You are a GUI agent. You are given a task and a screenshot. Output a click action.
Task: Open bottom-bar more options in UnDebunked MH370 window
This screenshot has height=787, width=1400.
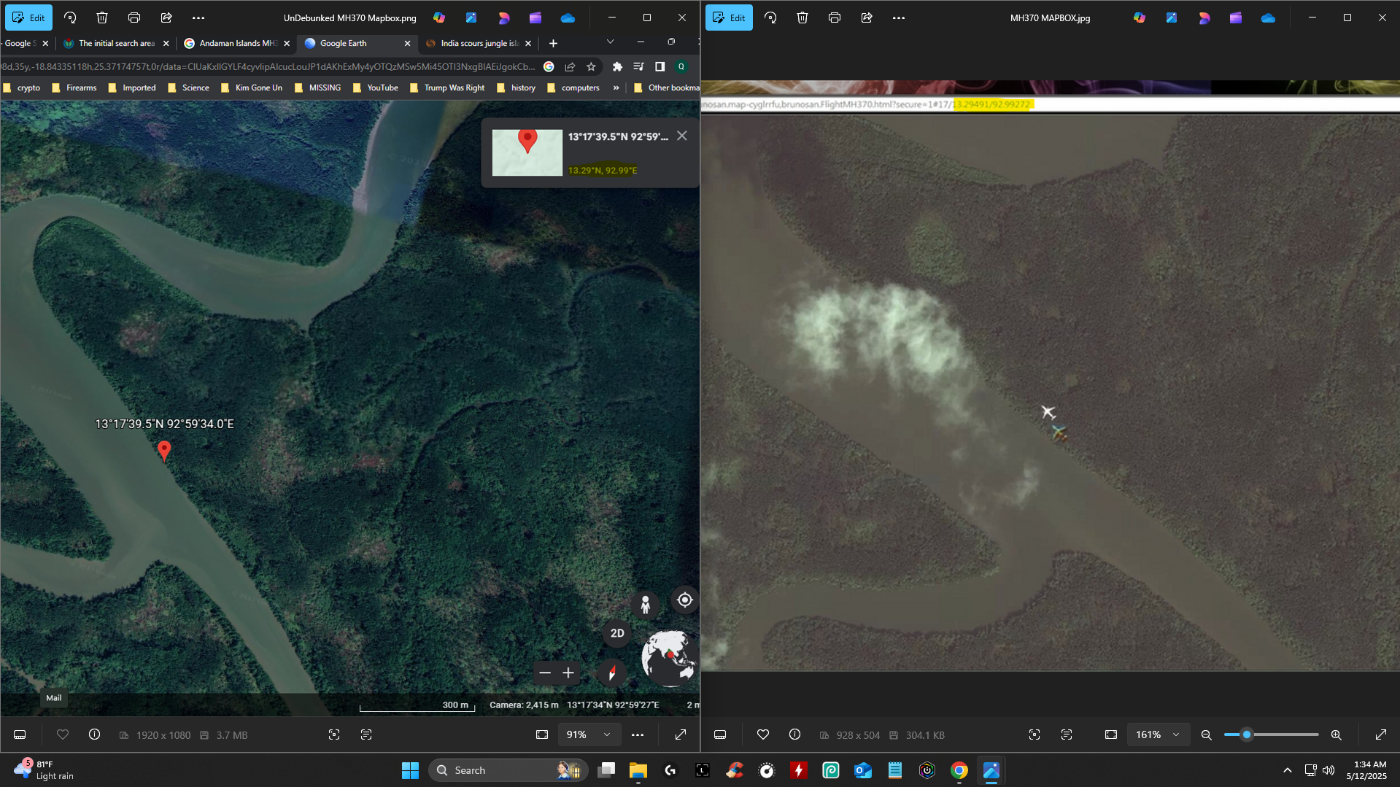638,735
